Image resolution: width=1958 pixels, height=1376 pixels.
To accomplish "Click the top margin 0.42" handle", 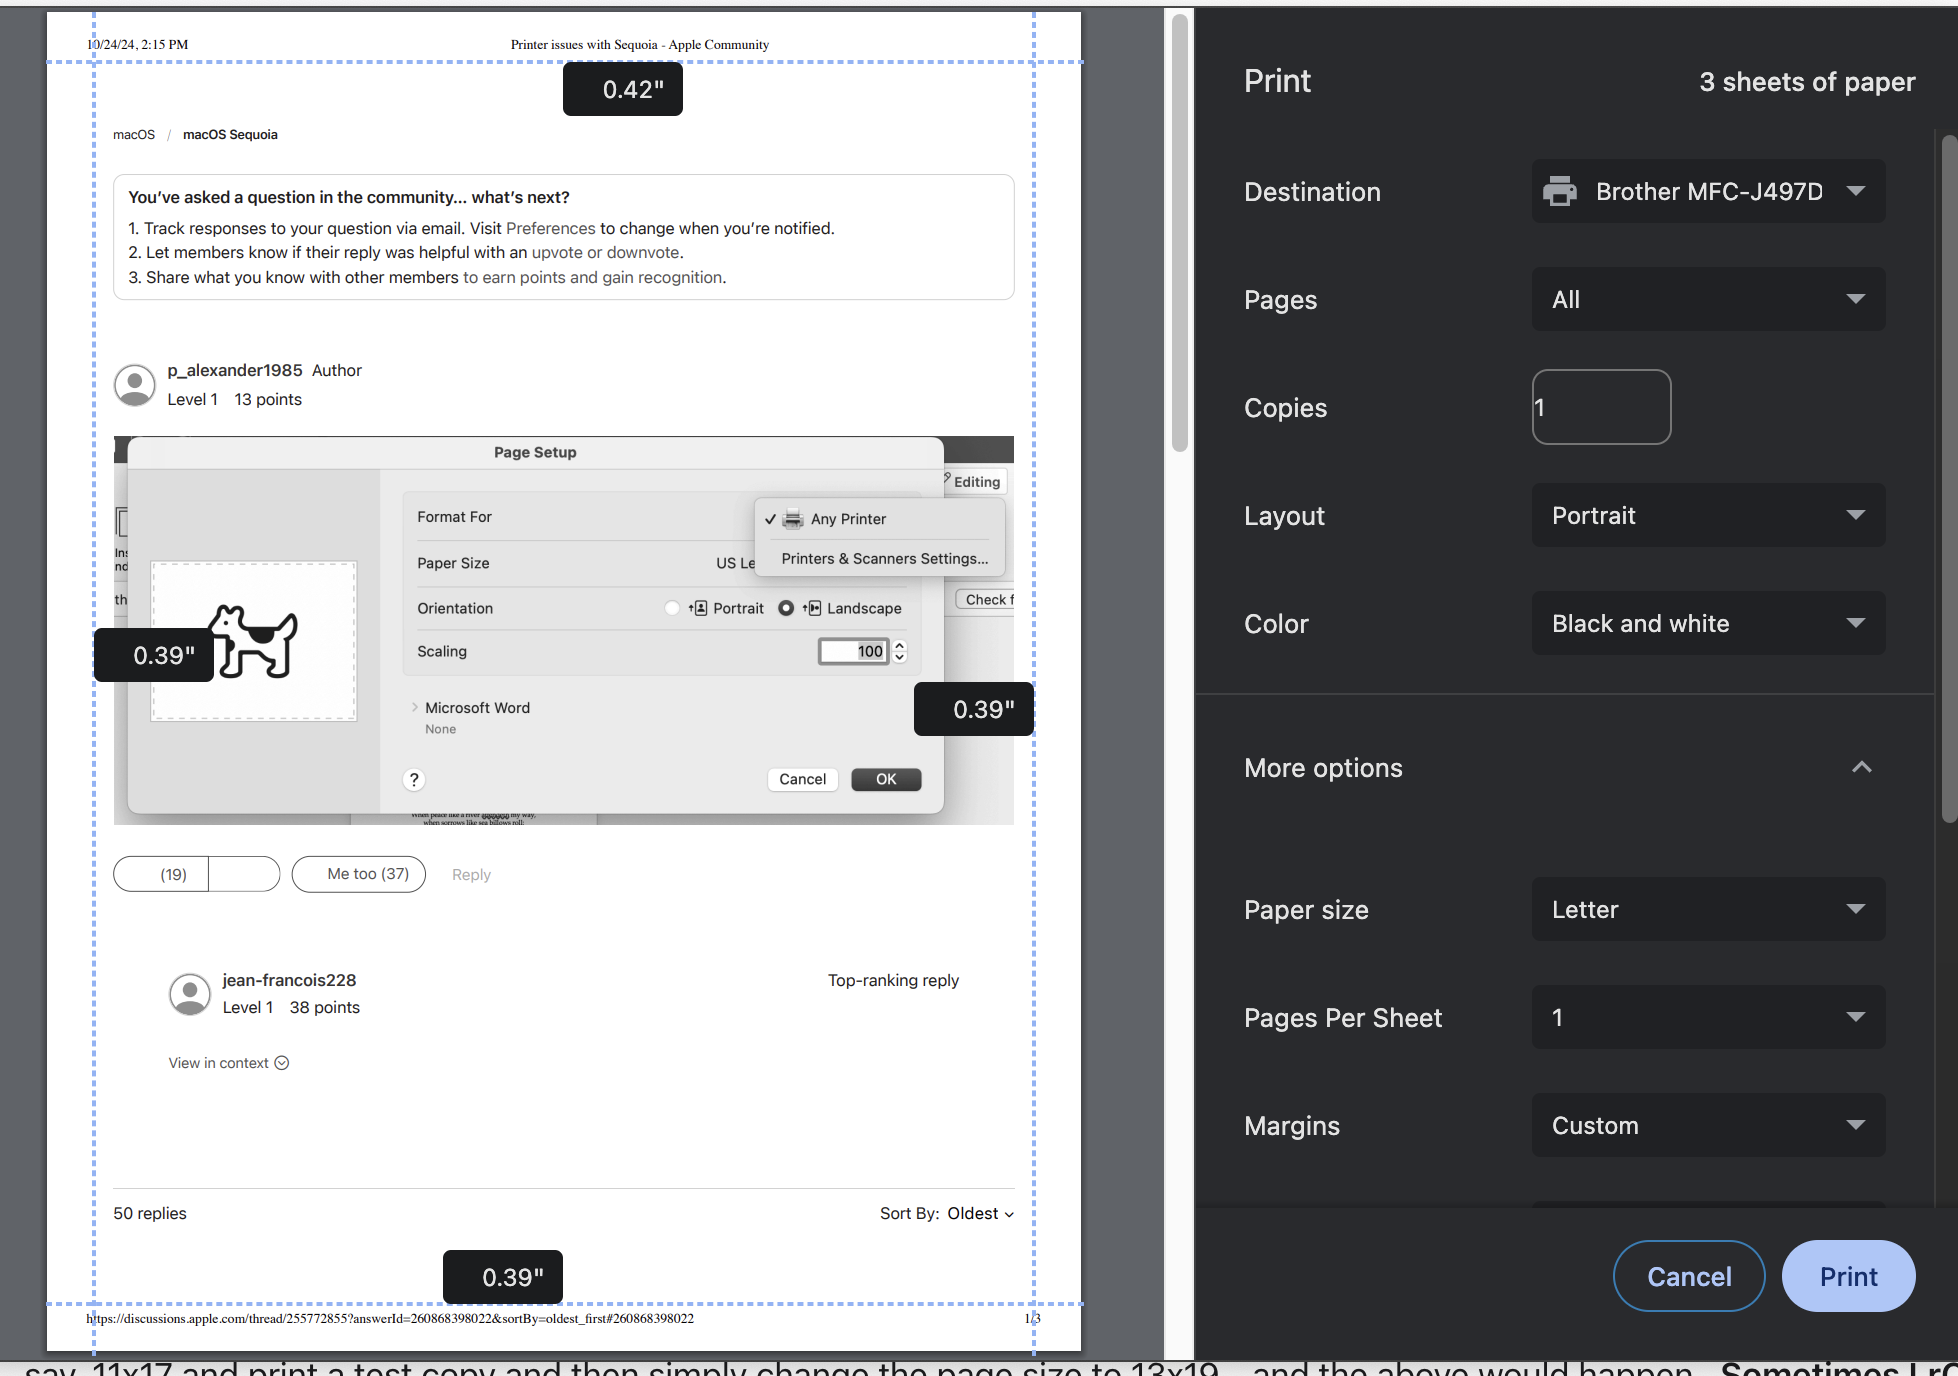I will [x=622, y=90].
